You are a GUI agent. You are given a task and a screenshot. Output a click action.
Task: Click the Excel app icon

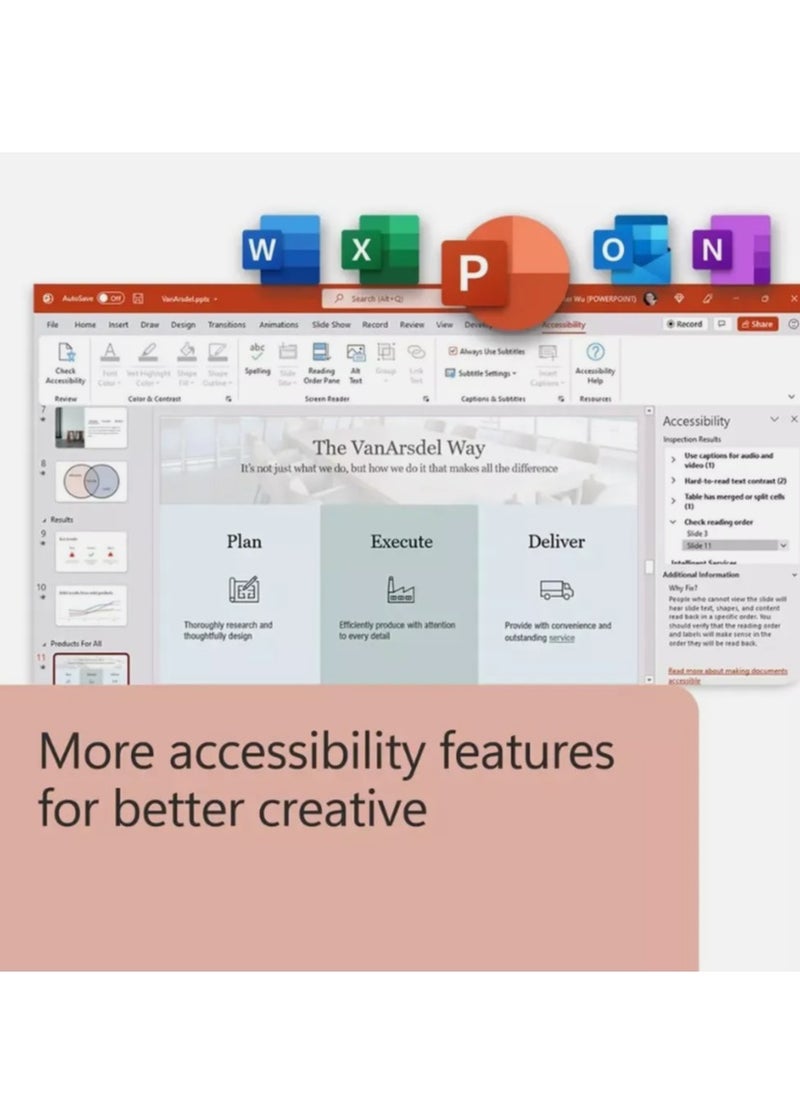click(381, 249)
